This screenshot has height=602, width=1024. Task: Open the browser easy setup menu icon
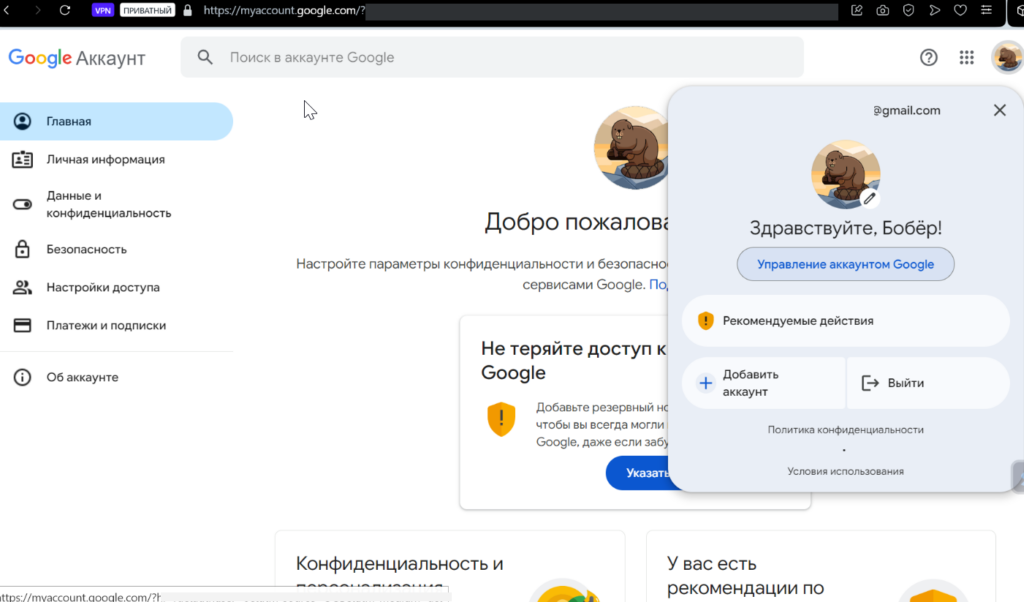click(986, 10)
